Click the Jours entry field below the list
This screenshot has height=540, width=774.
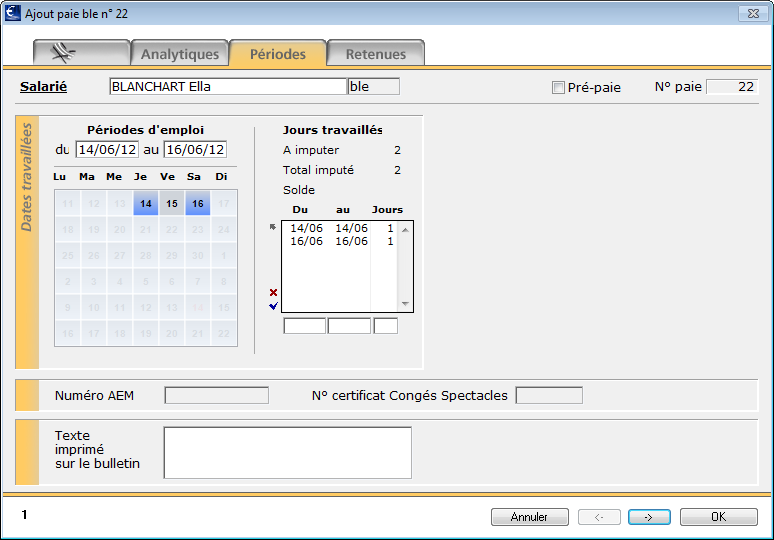coord(386,326)
